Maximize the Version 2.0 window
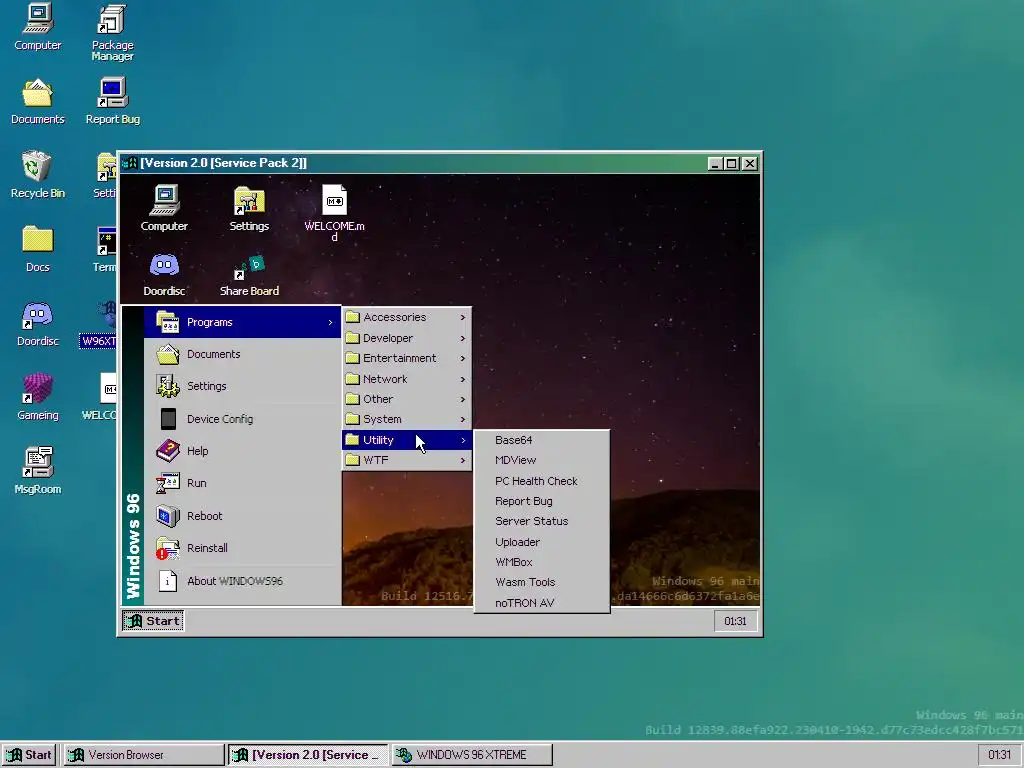 pyautogui.click(x=732, y=163)
